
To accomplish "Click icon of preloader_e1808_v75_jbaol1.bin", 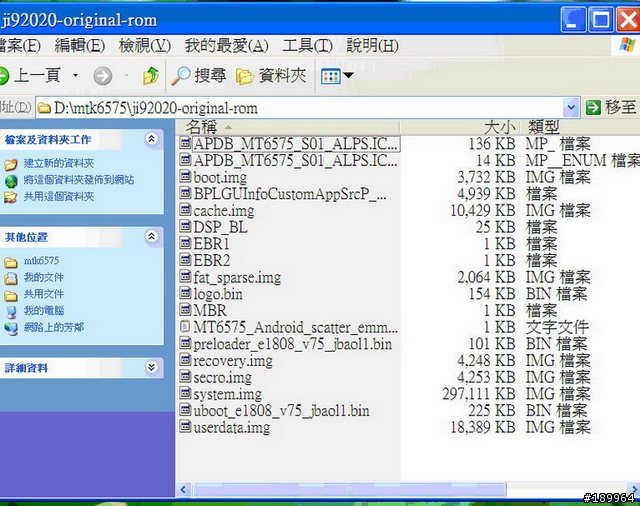I will [x=185, y=344].
